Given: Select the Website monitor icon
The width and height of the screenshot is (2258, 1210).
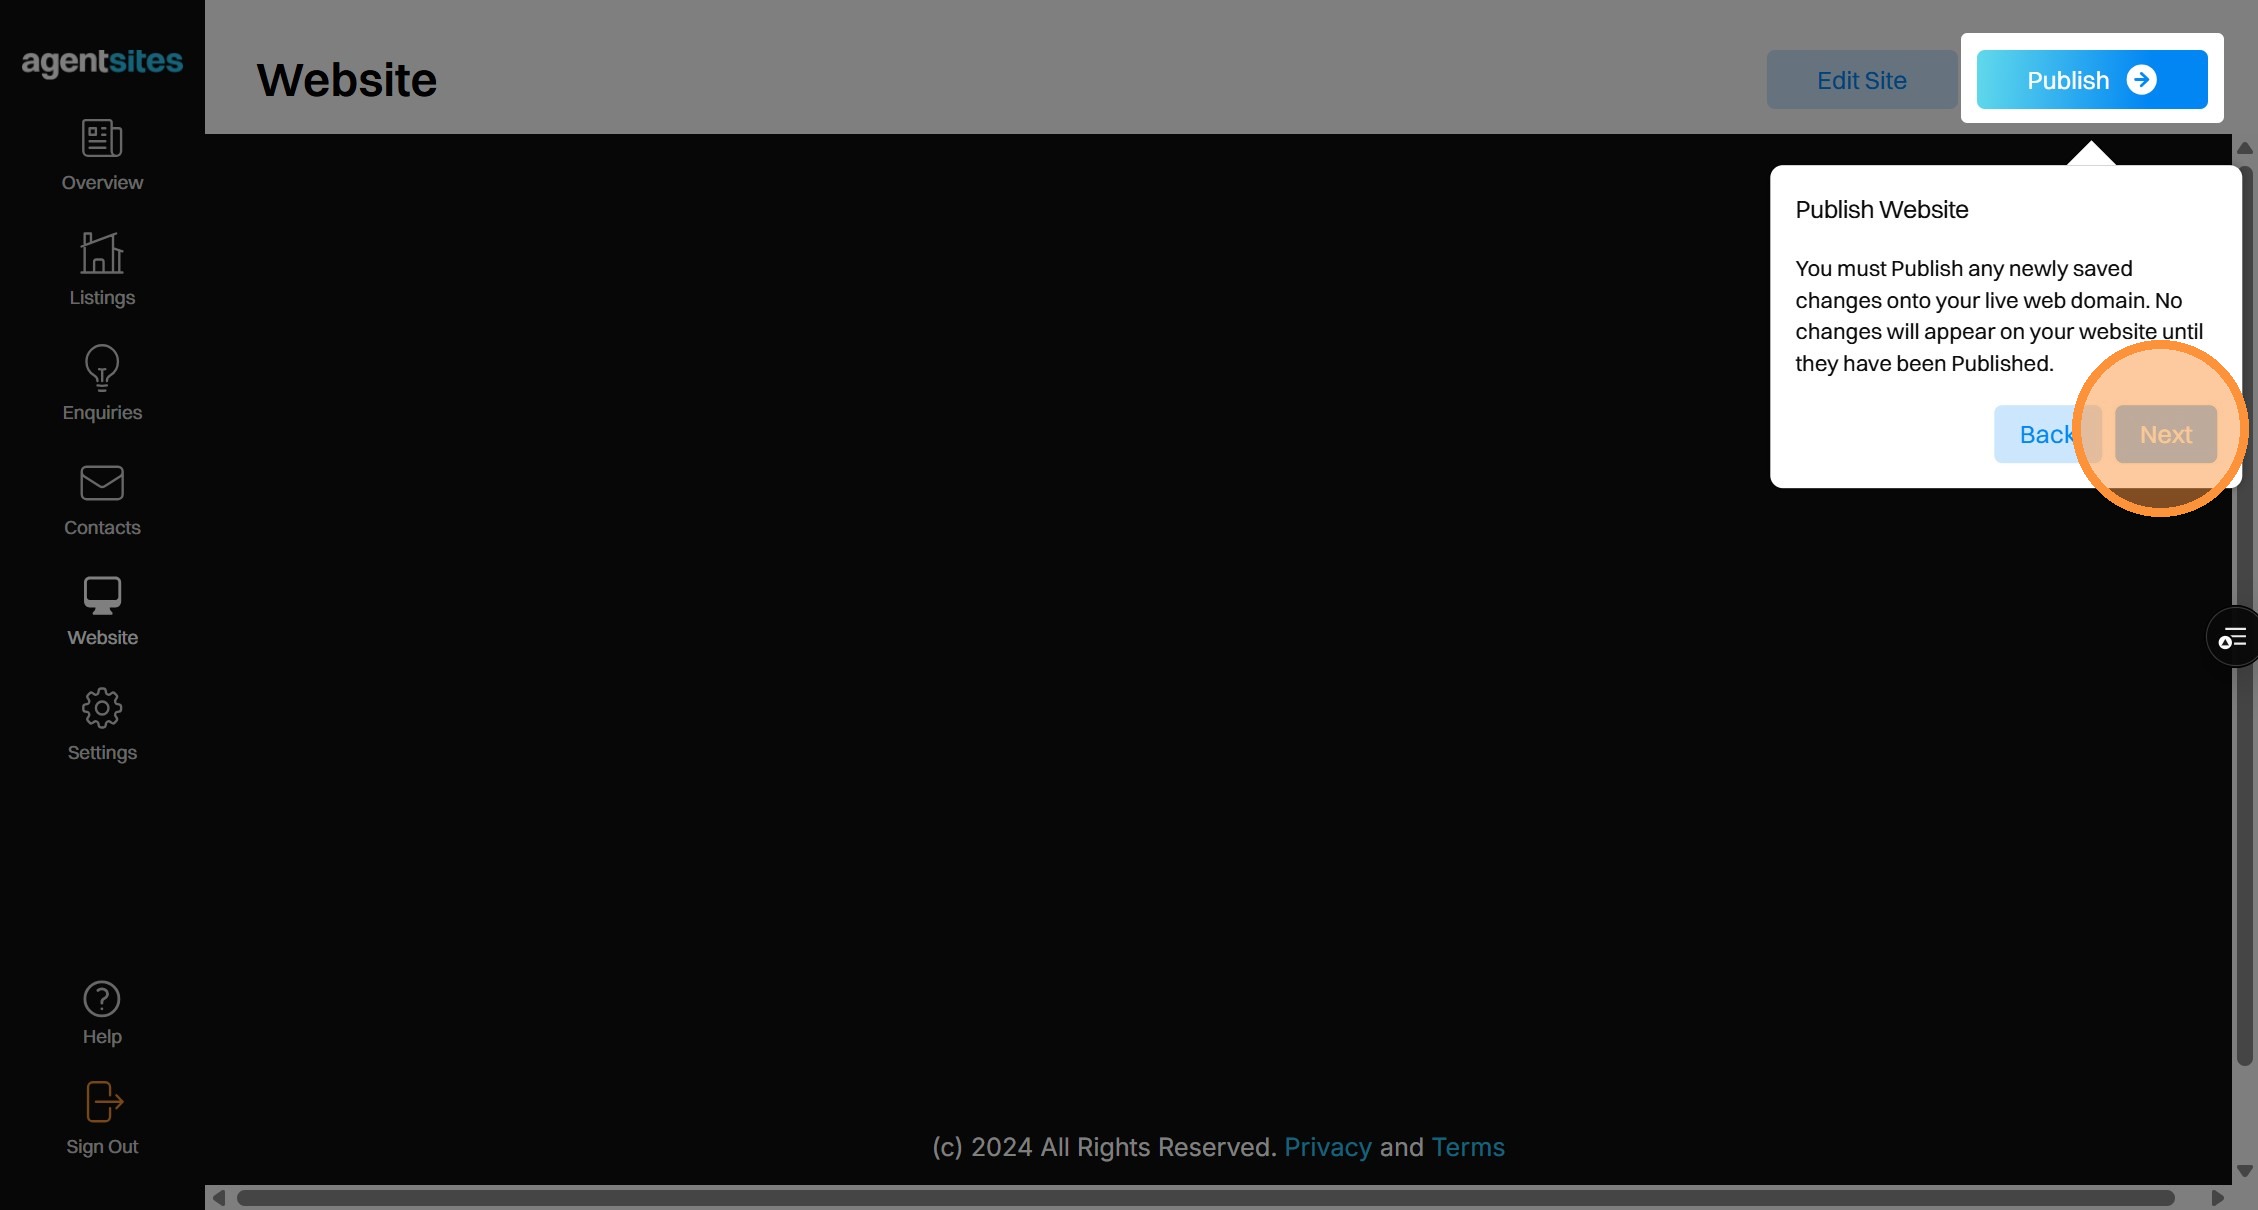Looking at the screenshot, I should (x=102, y=595).
